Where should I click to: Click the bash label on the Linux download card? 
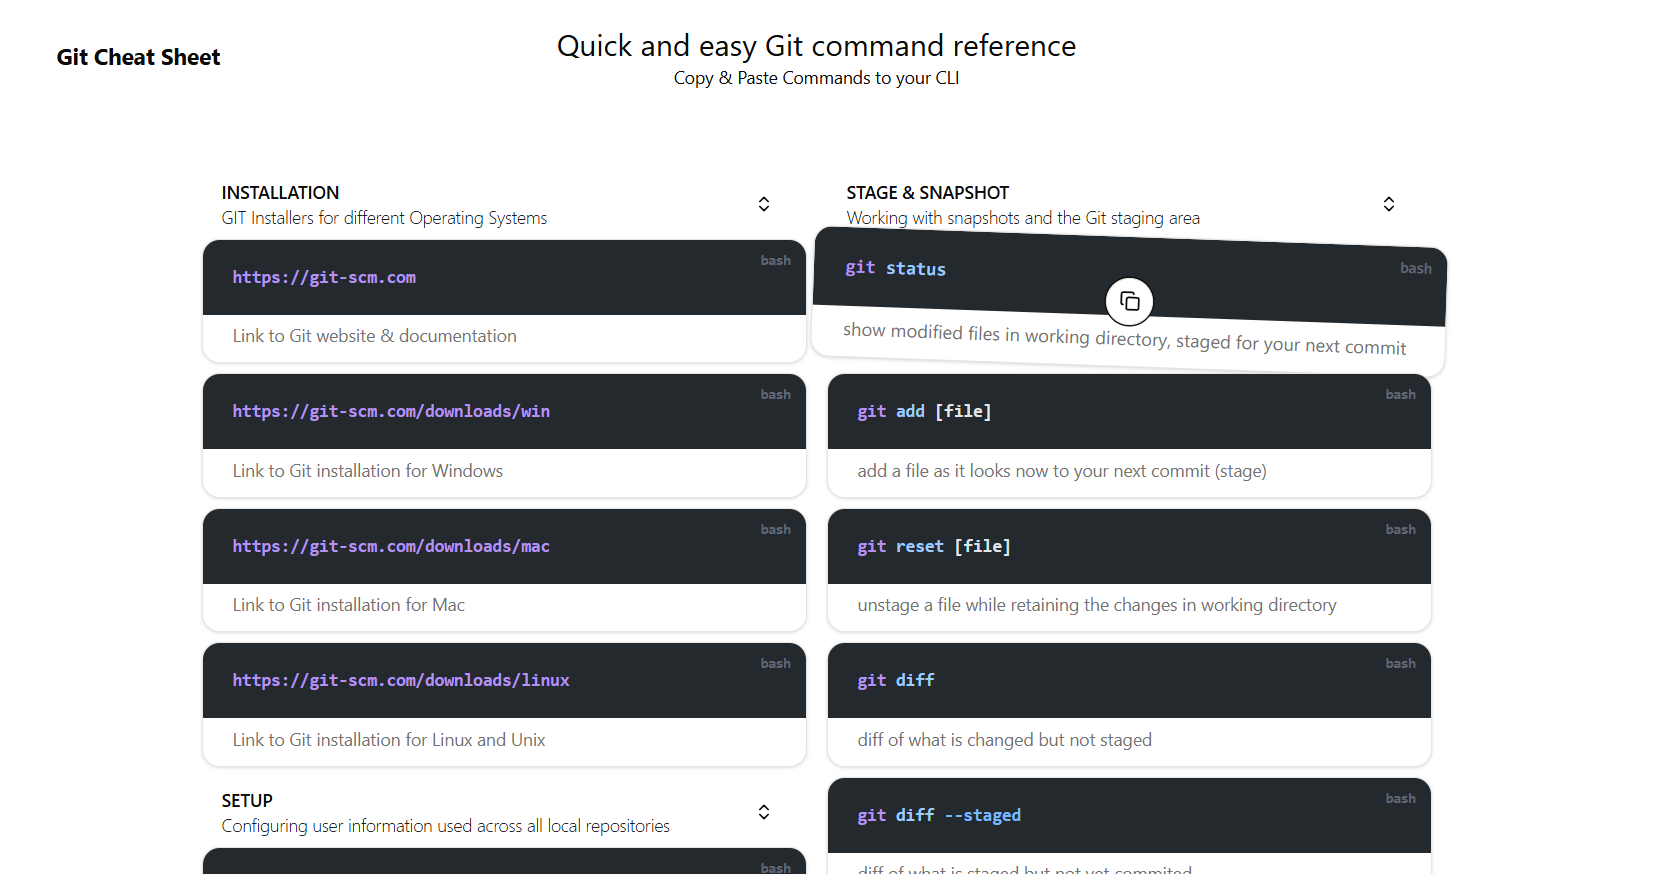(x=776, y=663)
